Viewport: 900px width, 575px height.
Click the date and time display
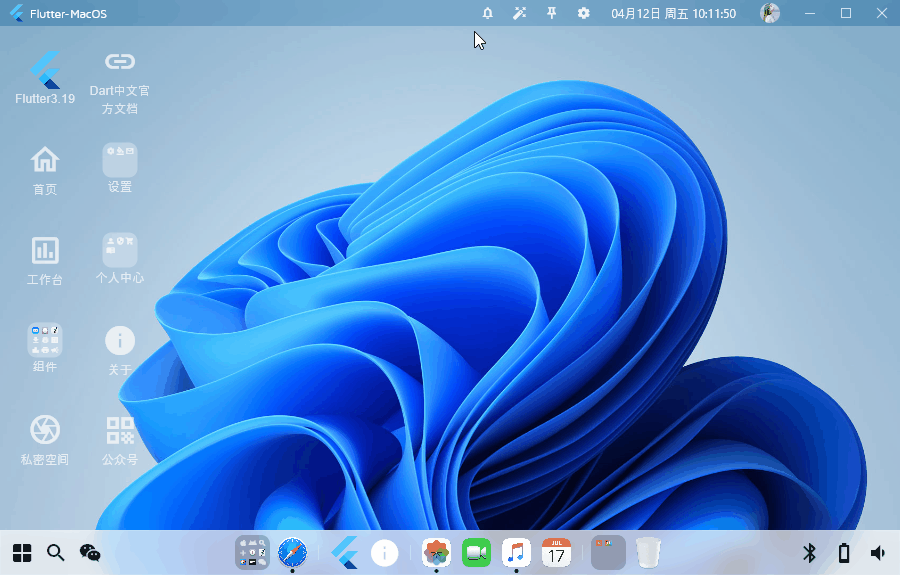click(673, 14)
